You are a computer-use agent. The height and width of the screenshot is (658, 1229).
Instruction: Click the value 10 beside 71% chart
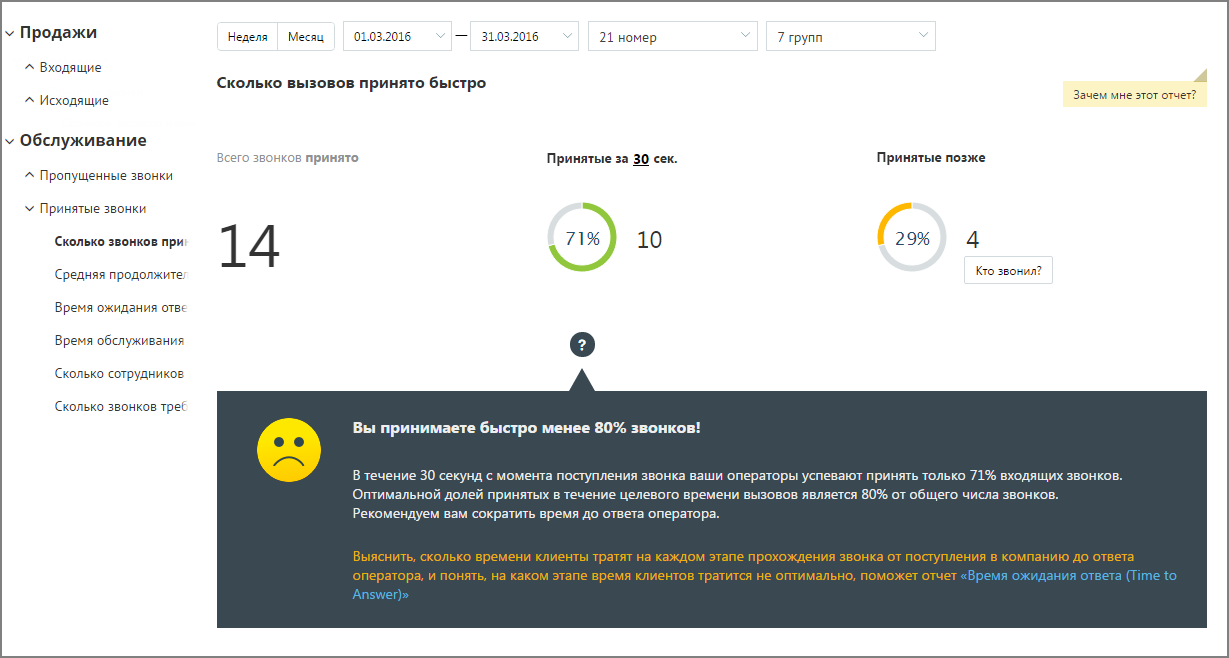[x=649, y=240]
